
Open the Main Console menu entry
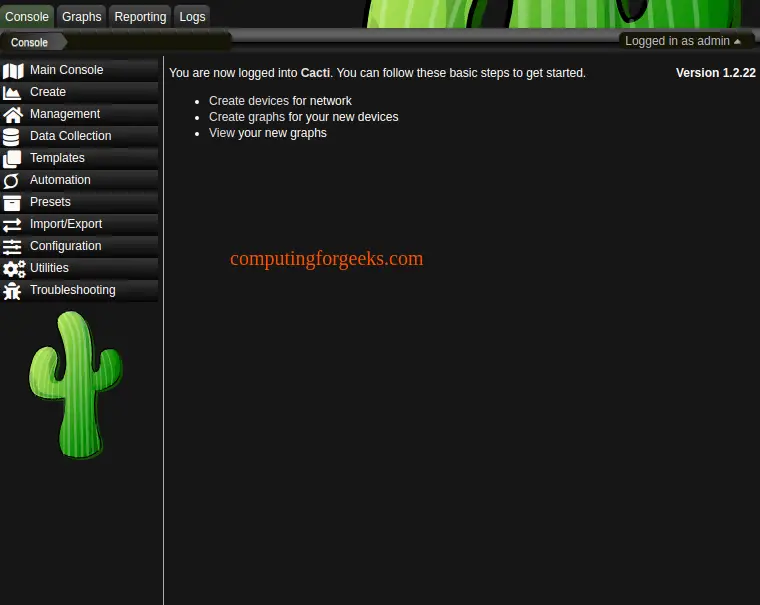pyautogui.click(x=79, y=70)
